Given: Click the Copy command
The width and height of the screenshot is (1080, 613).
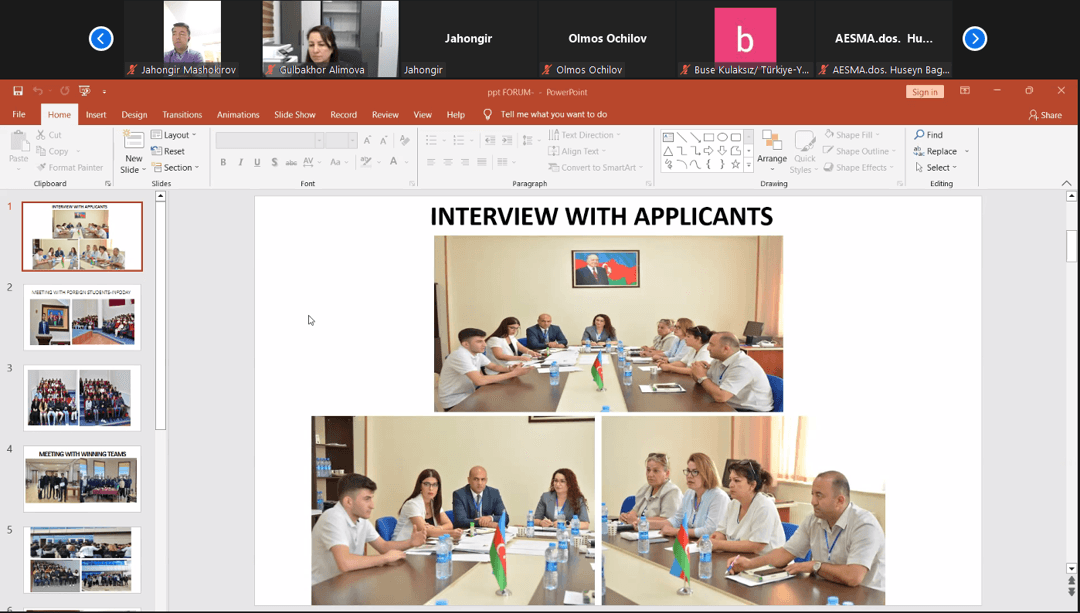Looking at the screenshot, I should pyautogui.click(x=53, y=151).
